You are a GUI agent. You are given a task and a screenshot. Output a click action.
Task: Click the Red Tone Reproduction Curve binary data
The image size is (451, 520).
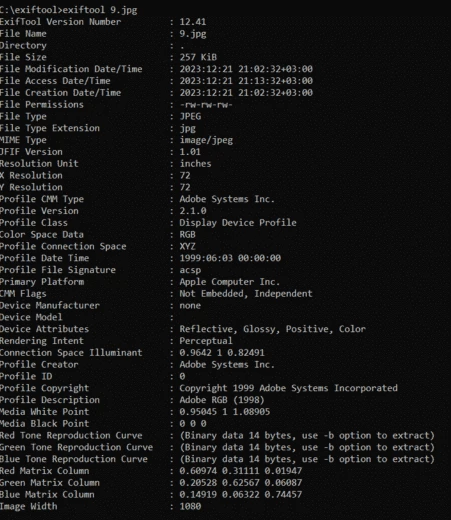tap(307, 436)
